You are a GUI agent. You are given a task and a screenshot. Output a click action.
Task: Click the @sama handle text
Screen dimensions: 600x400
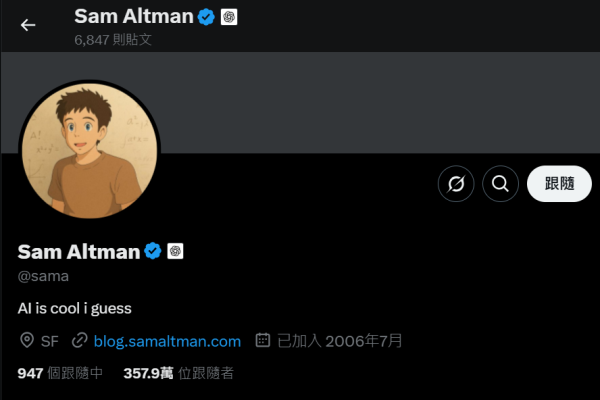point(43,275)
